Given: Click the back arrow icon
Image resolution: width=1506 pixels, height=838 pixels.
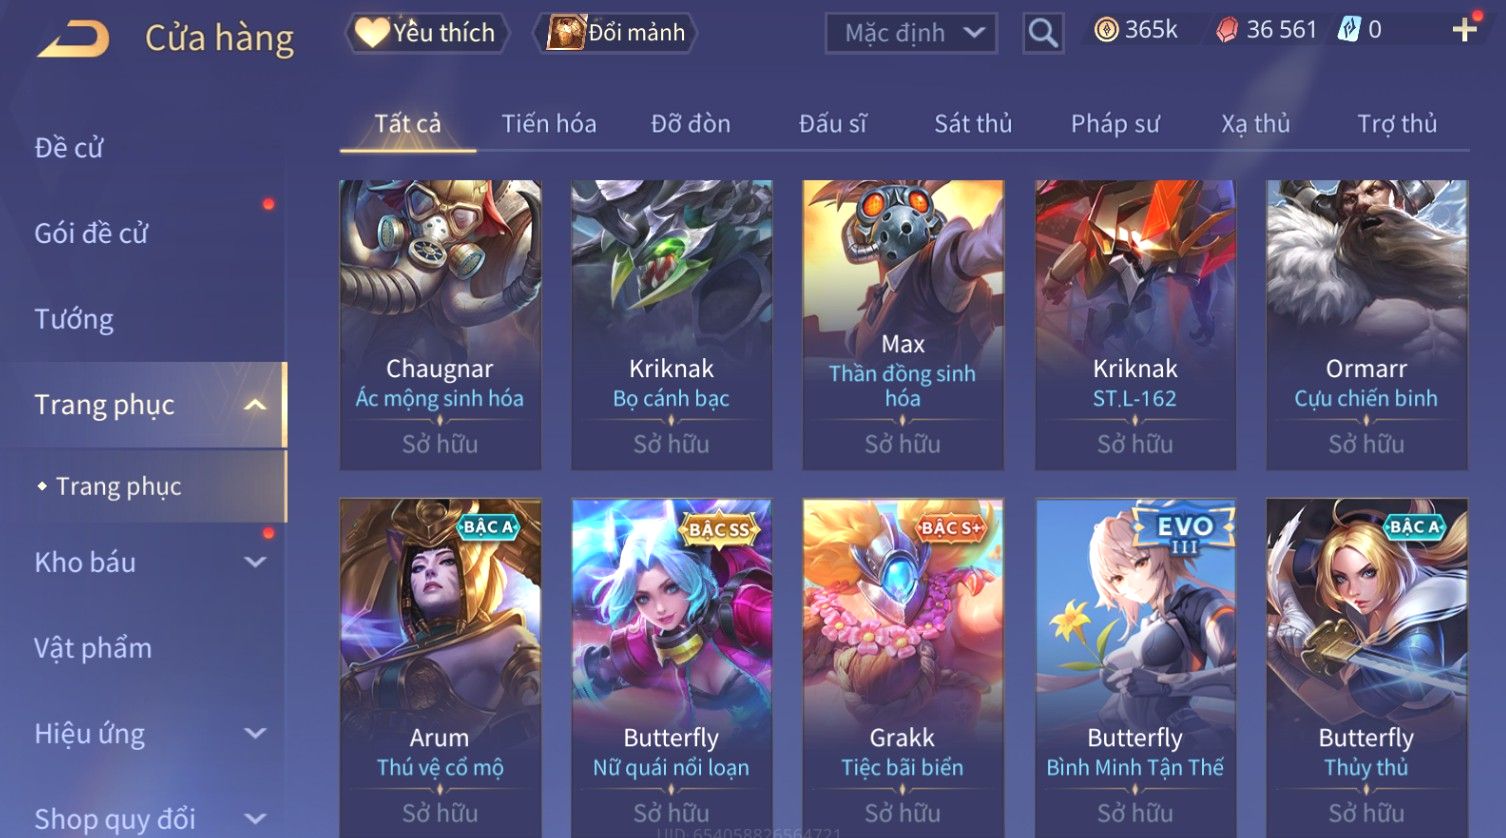Looking at the screenshot, I should 74,39.
